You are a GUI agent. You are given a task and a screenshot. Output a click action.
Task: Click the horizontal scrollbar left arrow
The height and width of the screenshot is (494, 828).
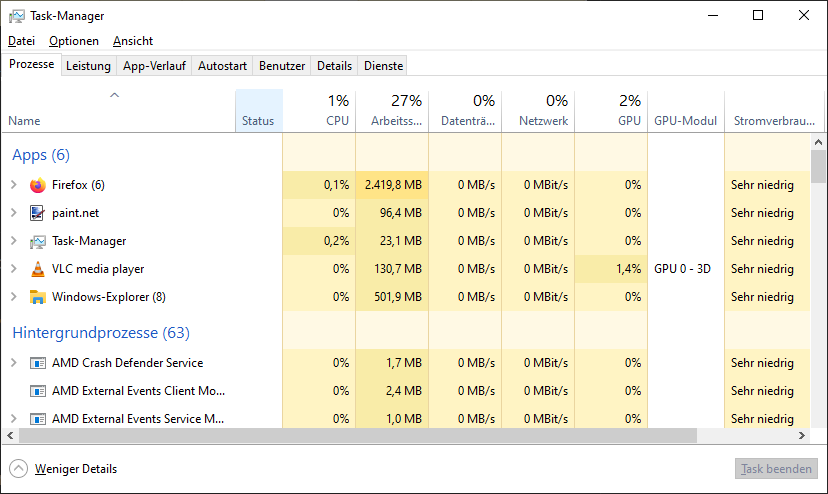(x=10, y=435)
